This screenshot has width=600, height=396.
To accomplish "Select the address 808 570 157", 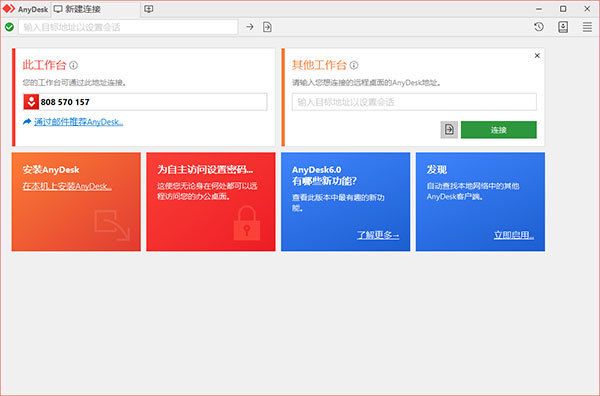I will (x=65, y=102).
